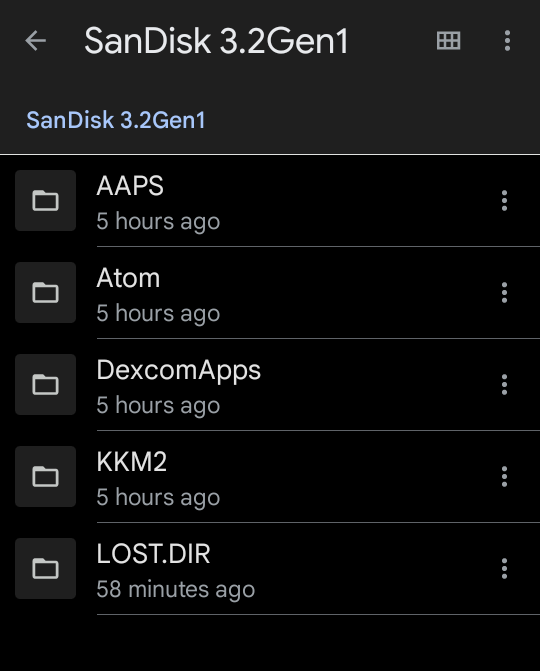The width and height of the screenshot is (540, 671).
Task: Open the LOST.DIR folder name
Action: tap(154, 554)
